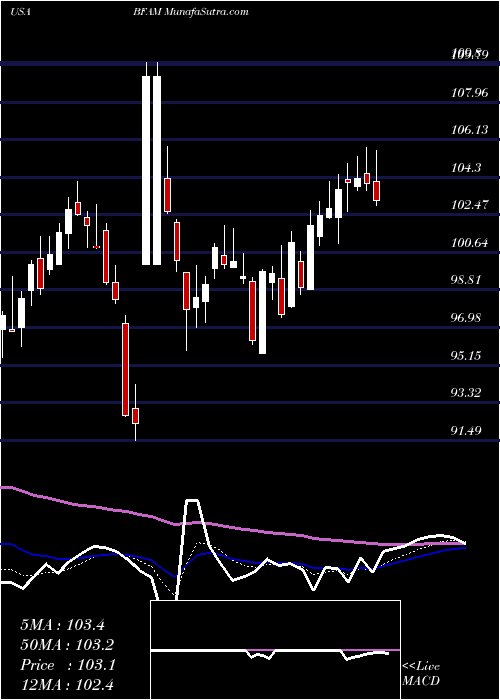The width and height of the screenshot is (500, 700).
Task: Click the 100.64 price label
Action: 470,243
